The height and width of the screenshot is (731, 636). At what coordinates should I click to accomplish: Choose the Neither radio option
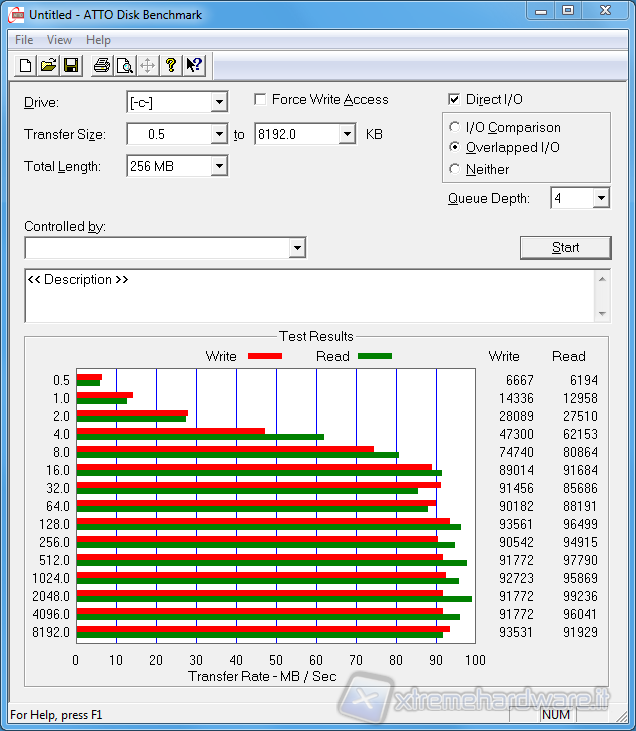coord(456,170)
